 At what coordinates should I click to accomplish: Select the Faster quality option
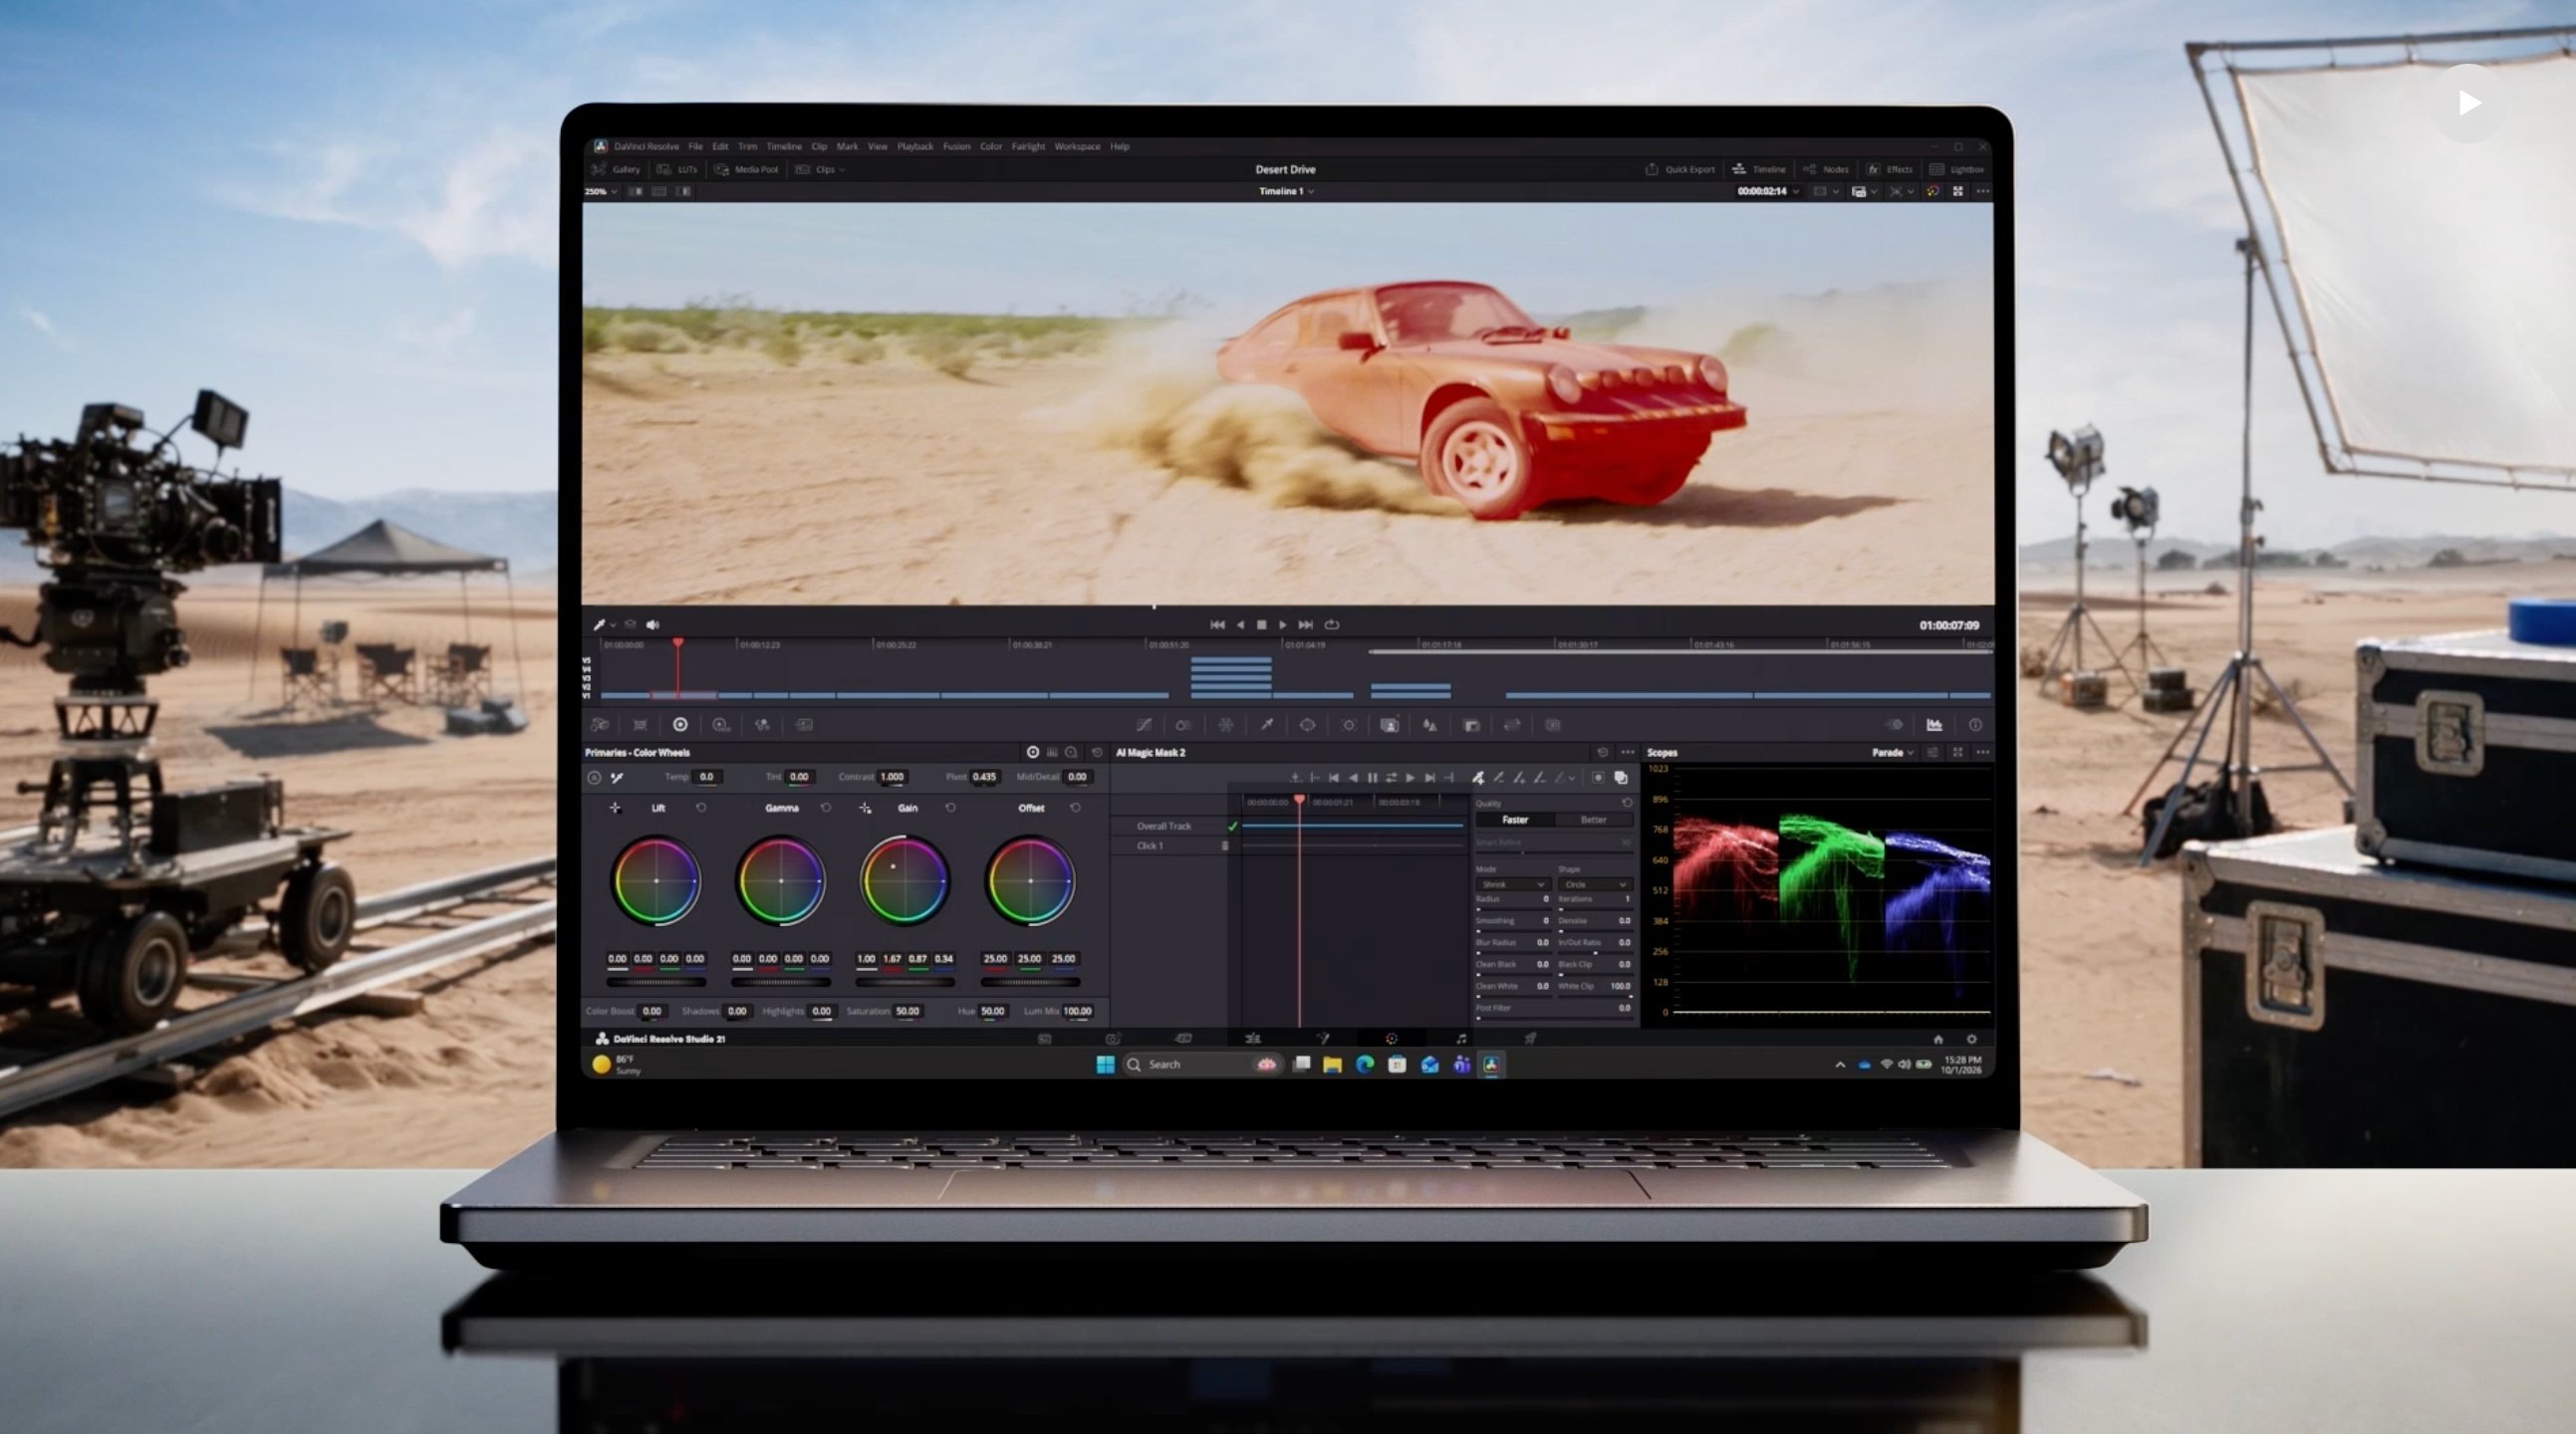click(1515, 820)
